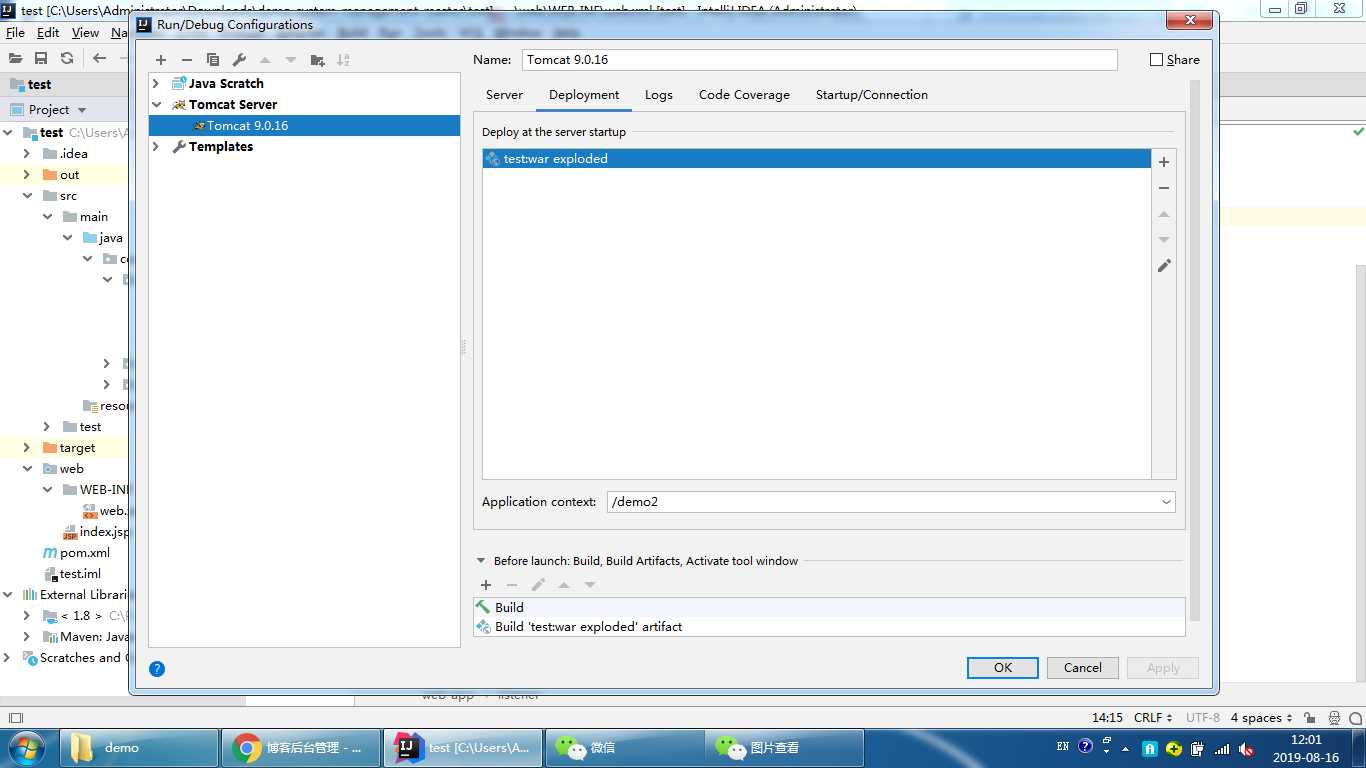
Task: Expand the target folder in Project tree
Action: click(x=27, y=448)
